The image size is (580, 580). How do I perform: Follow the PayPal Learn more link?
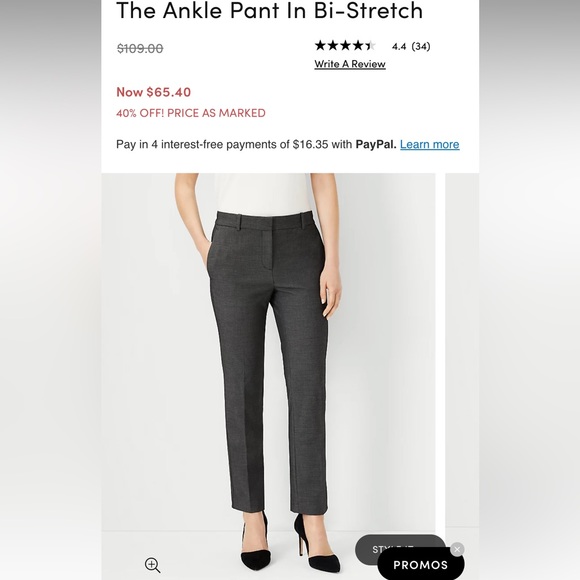429,144
